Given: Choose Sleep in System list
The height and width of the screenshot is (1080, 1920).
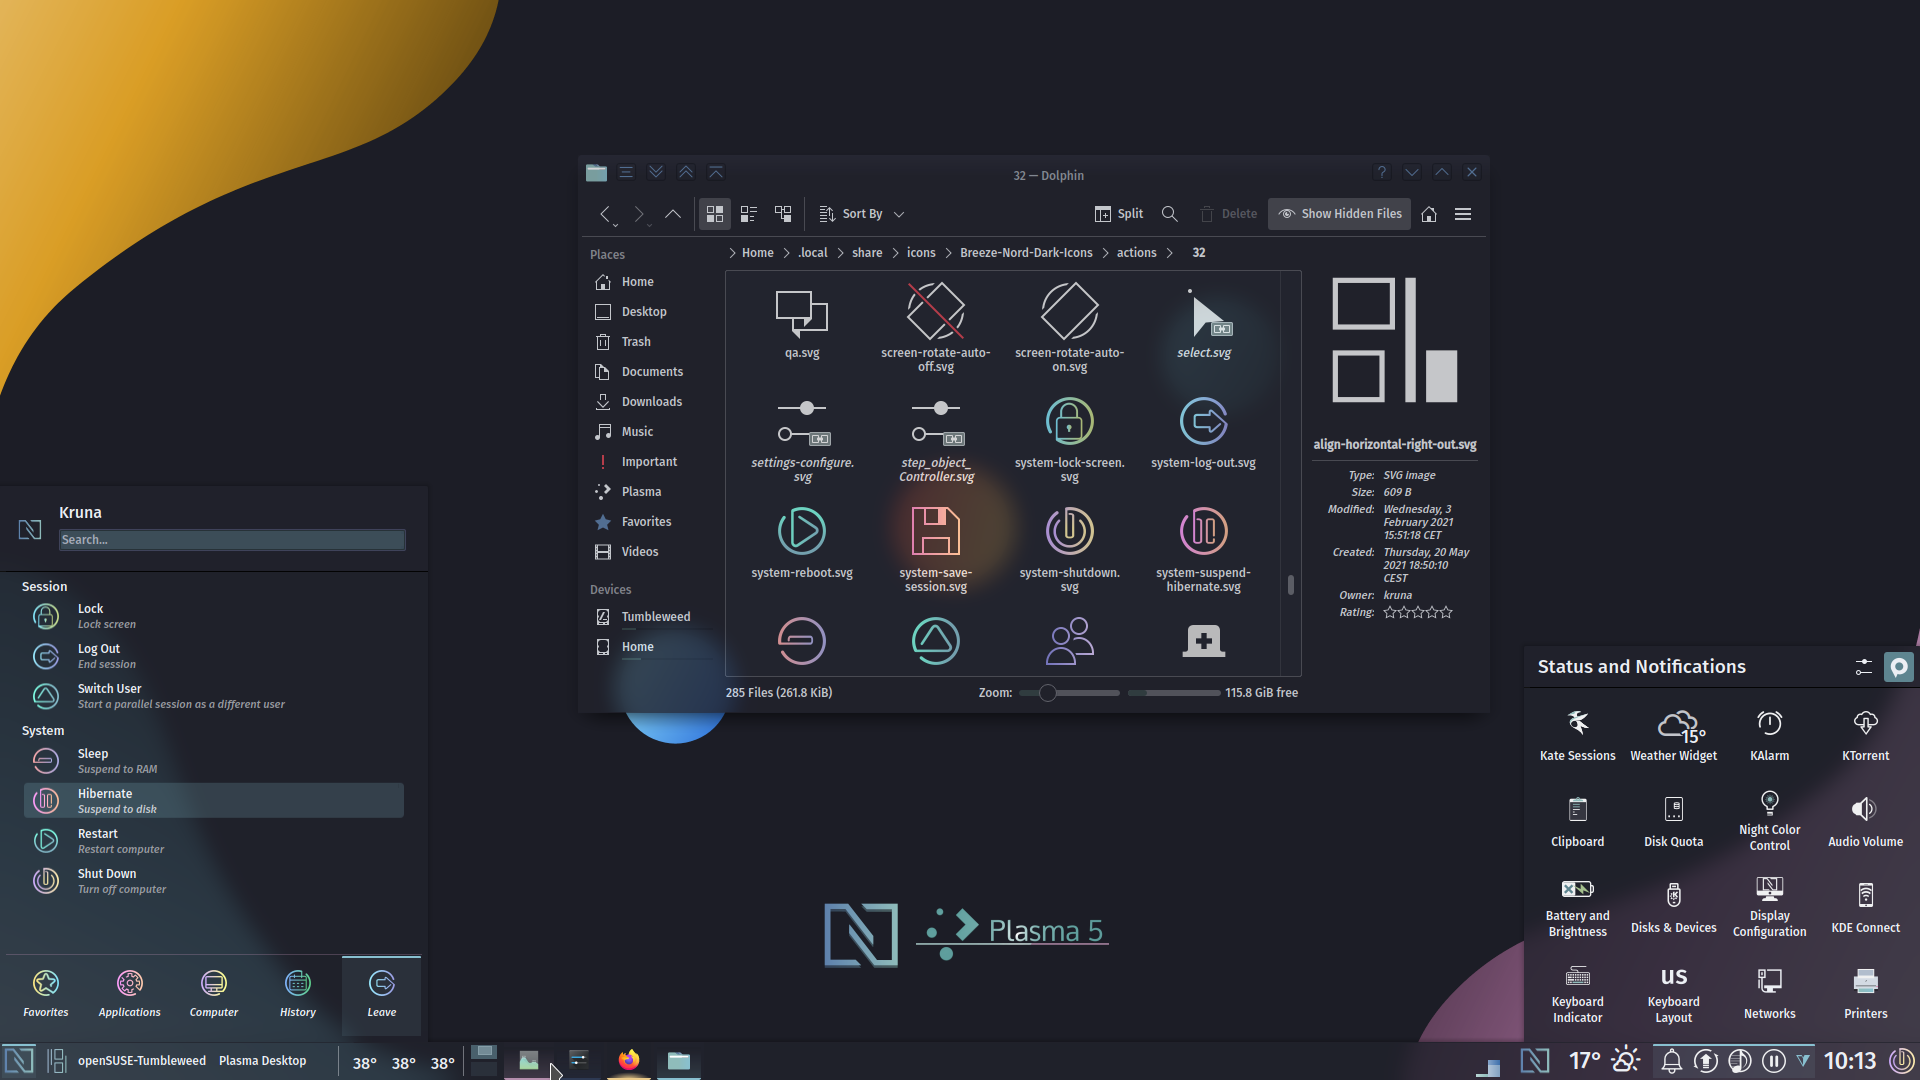Looking at the screenshot, I should (x=214, y=761).
